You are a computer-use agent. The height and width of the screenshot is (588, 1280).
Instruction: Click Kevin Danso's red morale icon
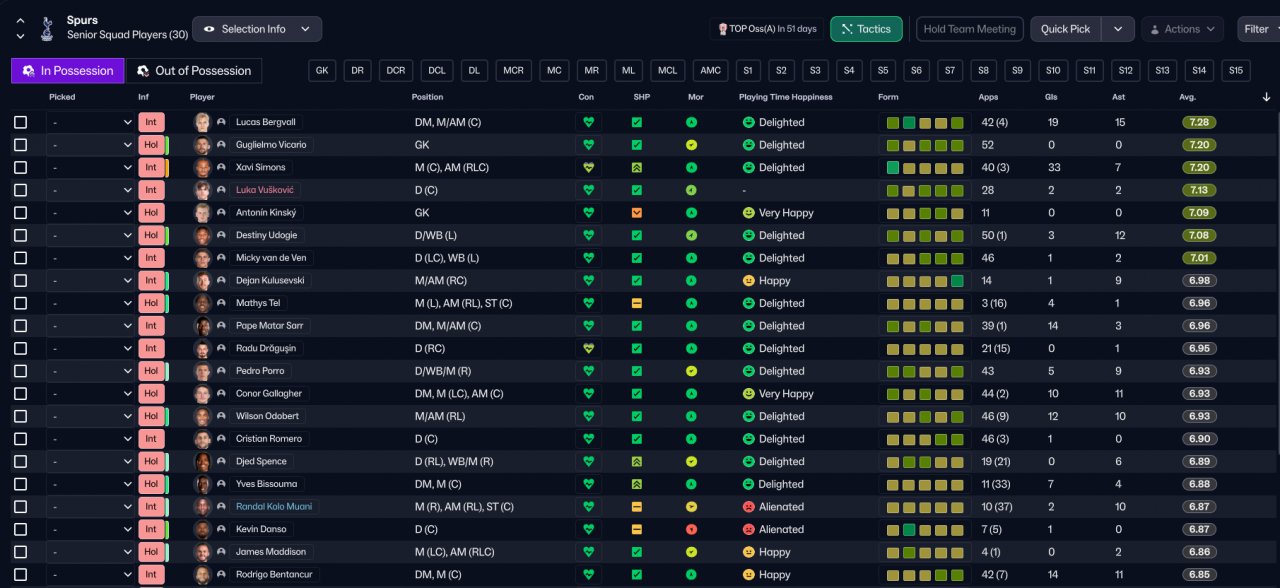[691, 529]
